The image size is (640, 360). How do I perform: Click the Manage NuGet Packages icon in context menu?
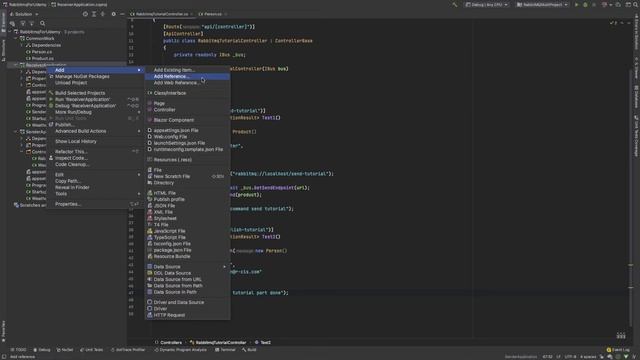51,76
